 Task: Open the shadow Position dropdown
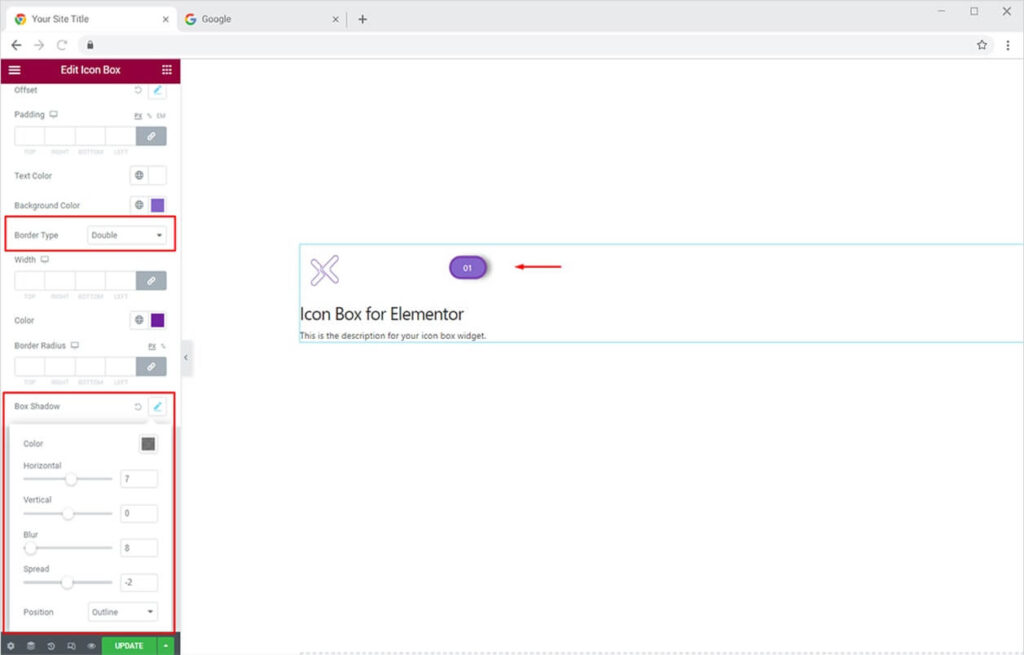(x=123, y=612)
